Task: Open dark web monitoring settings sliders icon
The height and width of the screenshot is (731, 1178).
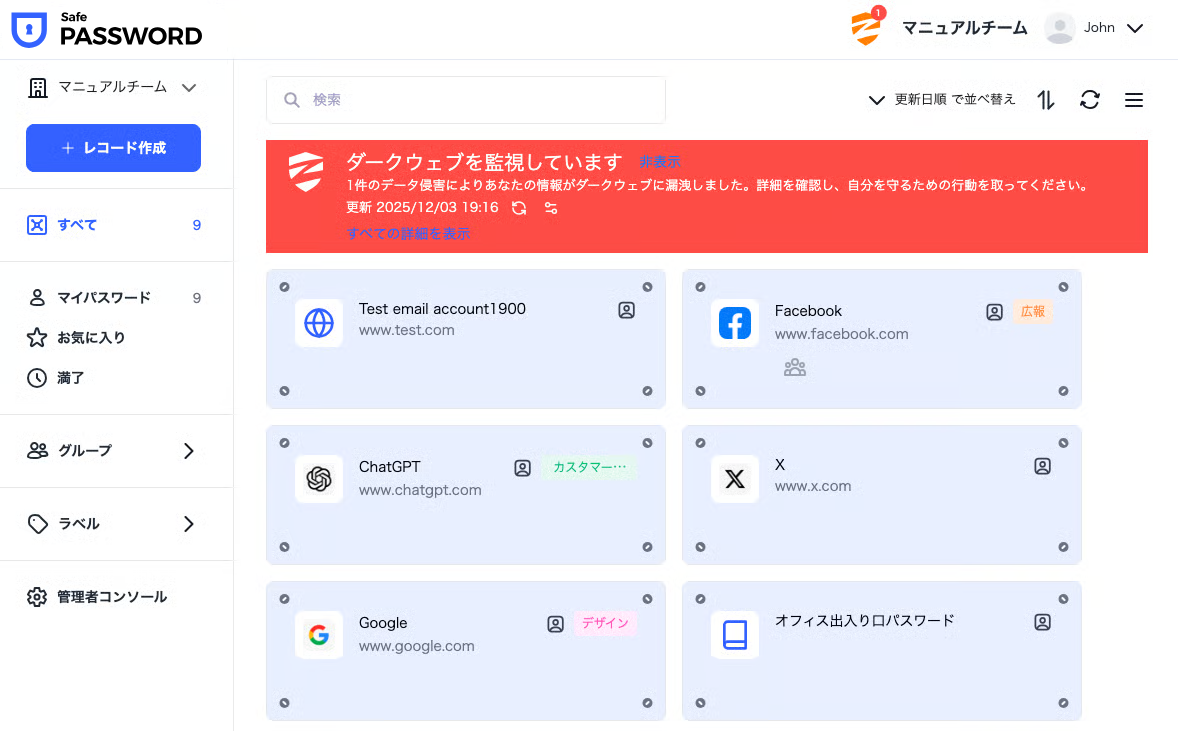Action: (551, 208)
